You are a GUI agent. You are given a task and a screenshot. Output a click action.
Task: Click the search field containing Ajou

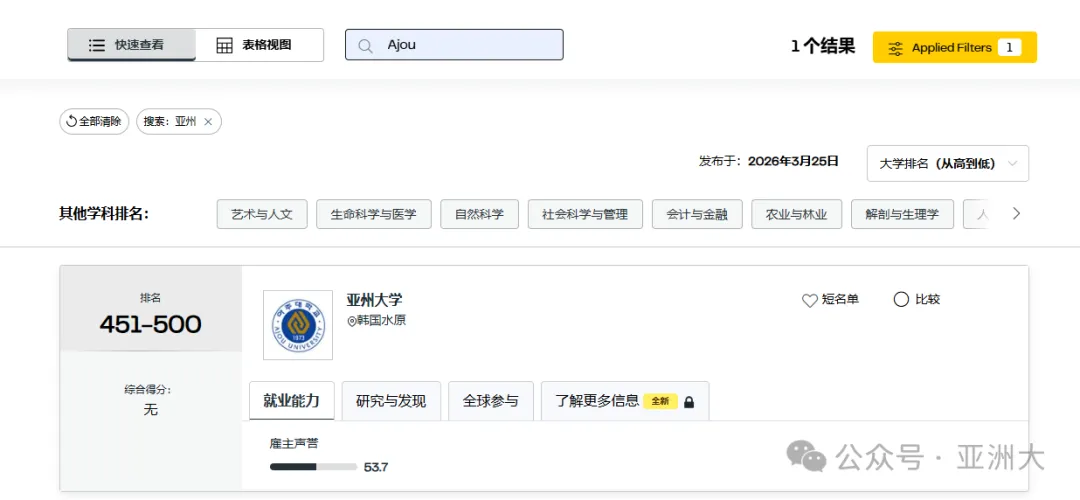point(454,45)
